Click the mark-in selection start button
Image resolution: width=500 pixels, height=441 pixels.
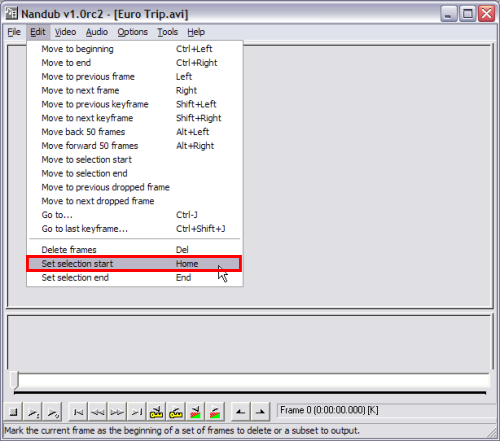(x=241, y=412)
